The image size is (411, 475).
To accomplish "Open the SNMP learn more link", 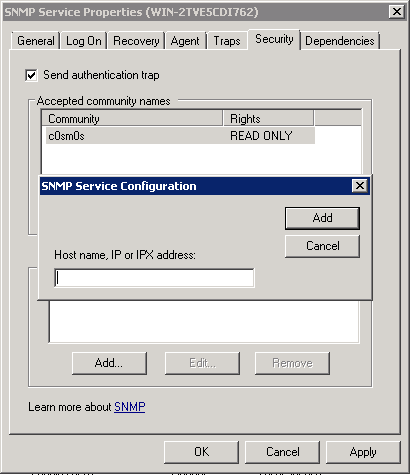I will coord(129,407).
